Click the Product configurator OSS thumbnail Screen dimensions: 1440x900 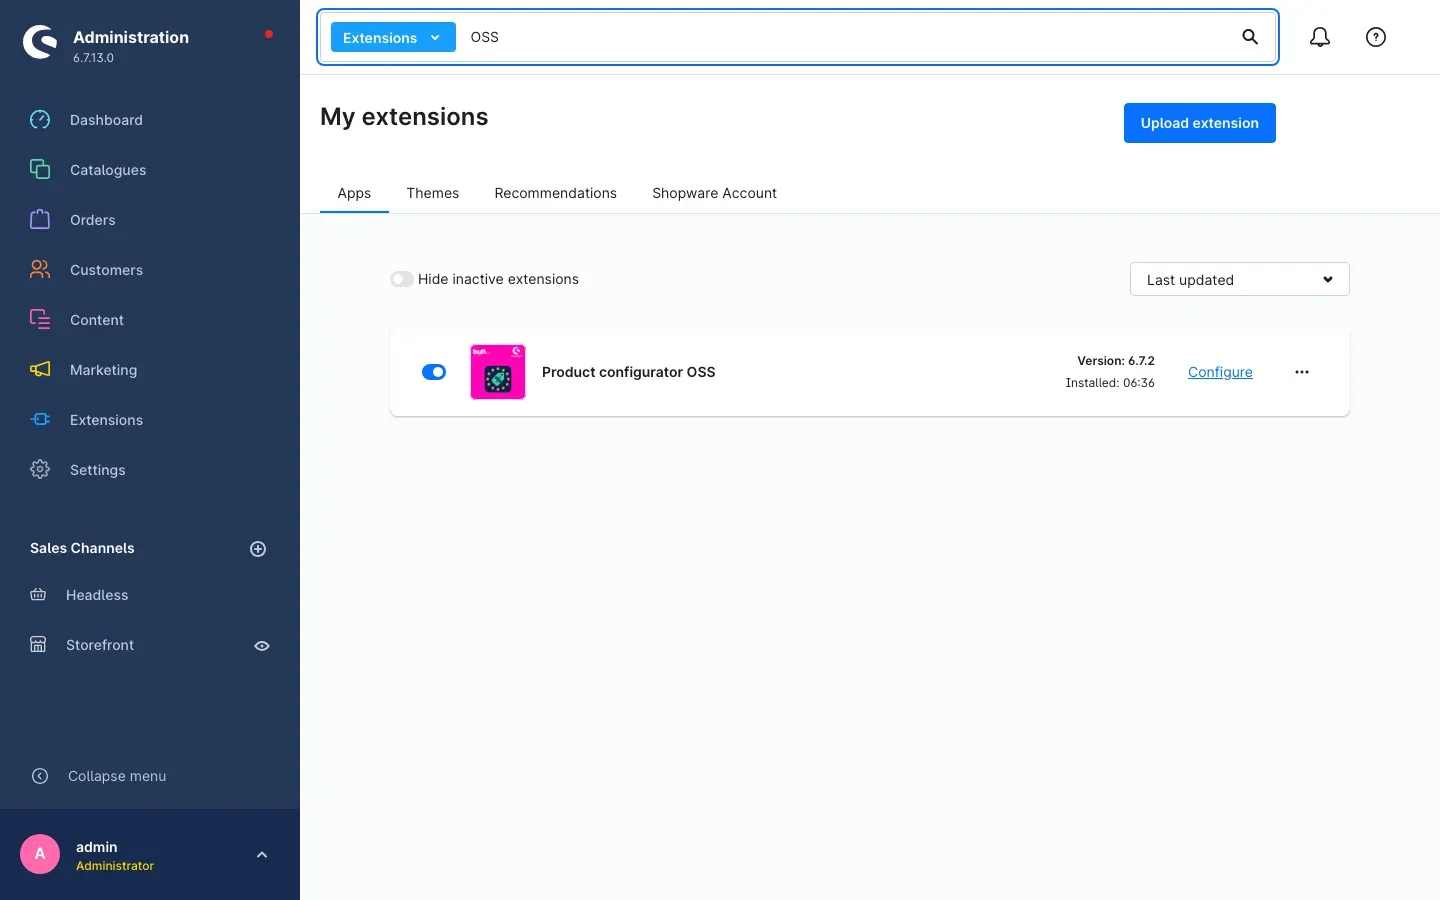coord(498,372)
